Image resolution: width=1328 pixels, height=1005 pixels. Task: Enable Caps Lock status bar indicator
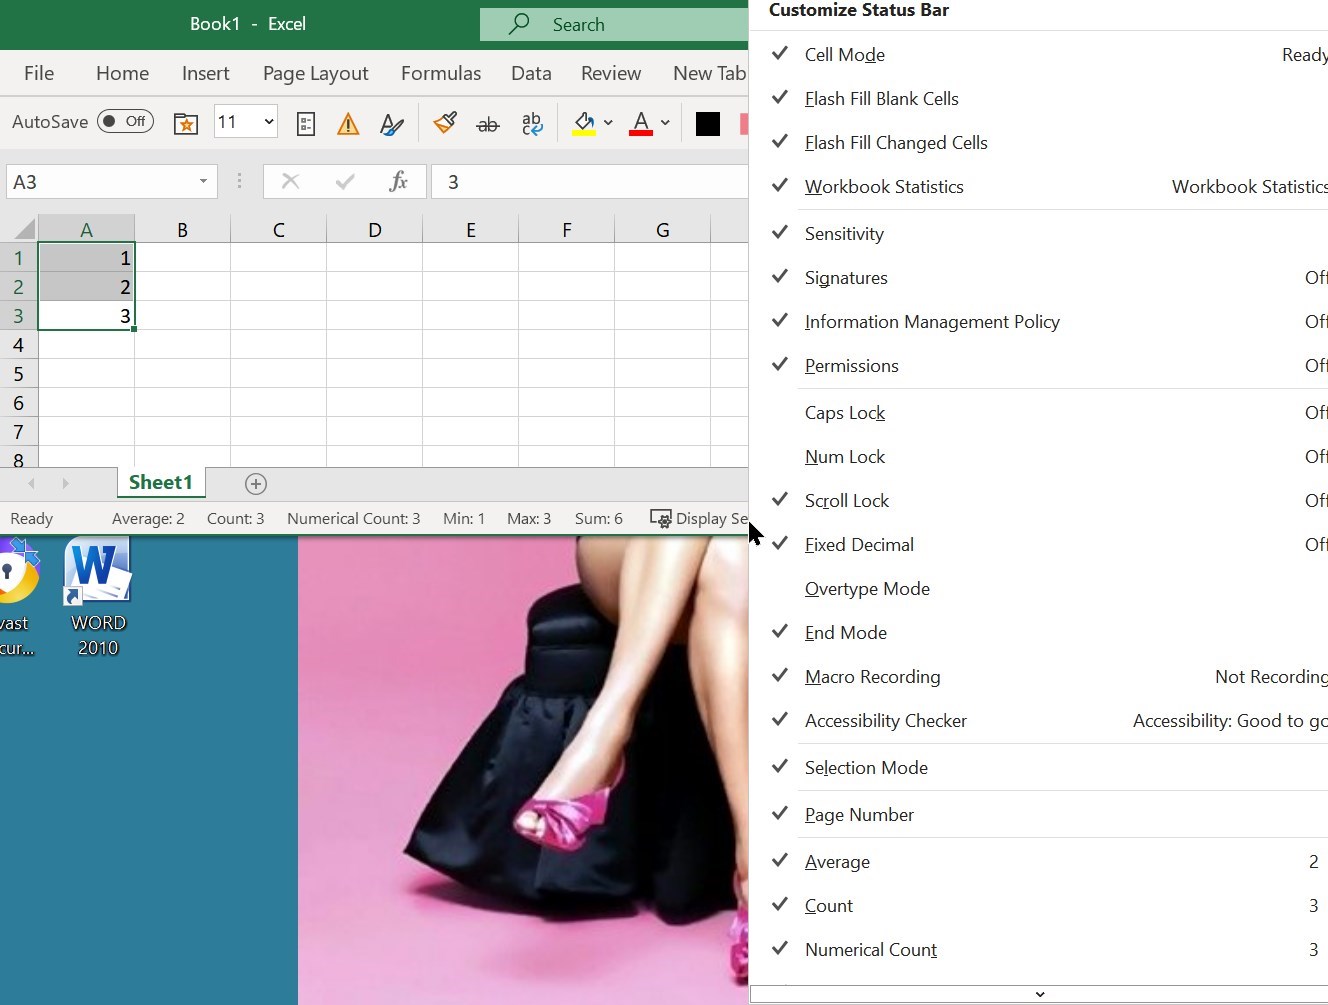click(845, 413)
